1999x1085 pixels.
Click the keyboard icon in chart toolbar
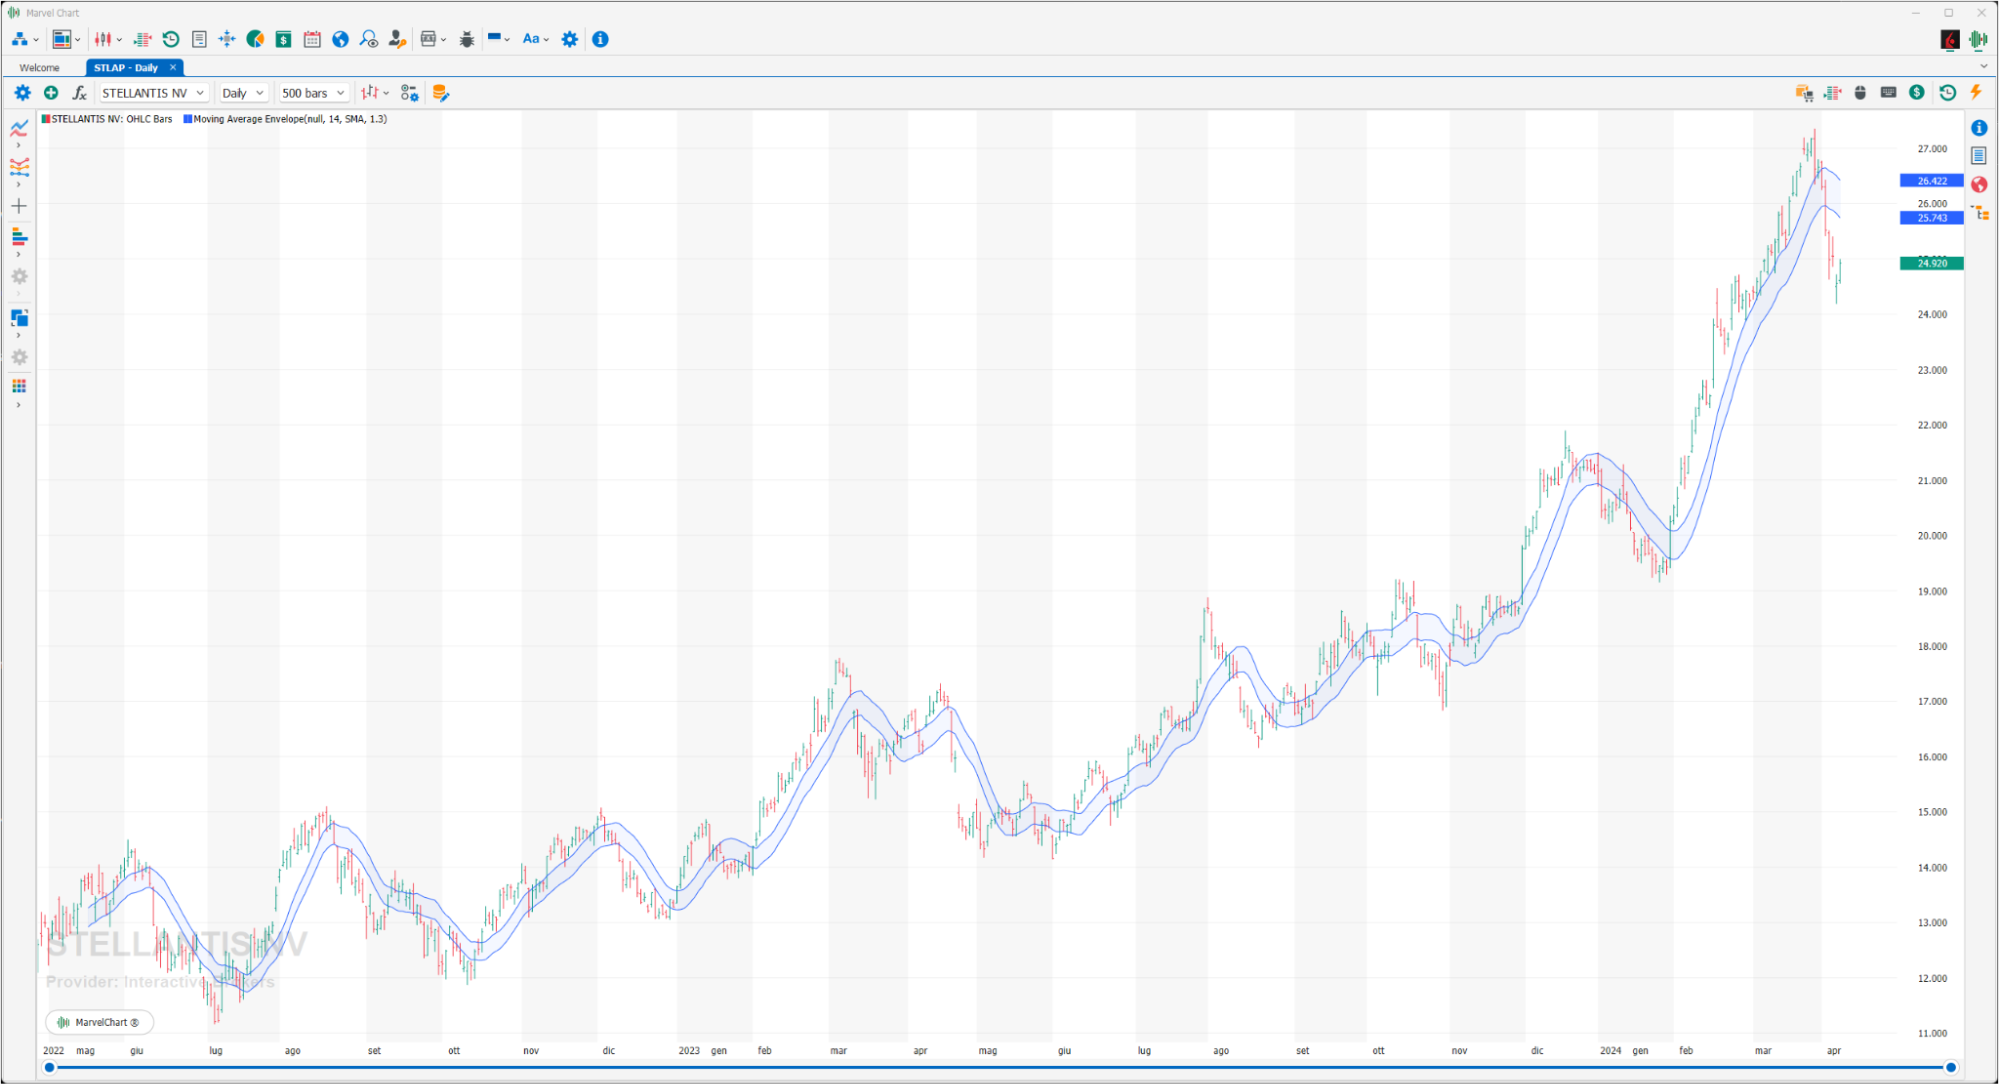(x=1888, y=92)
